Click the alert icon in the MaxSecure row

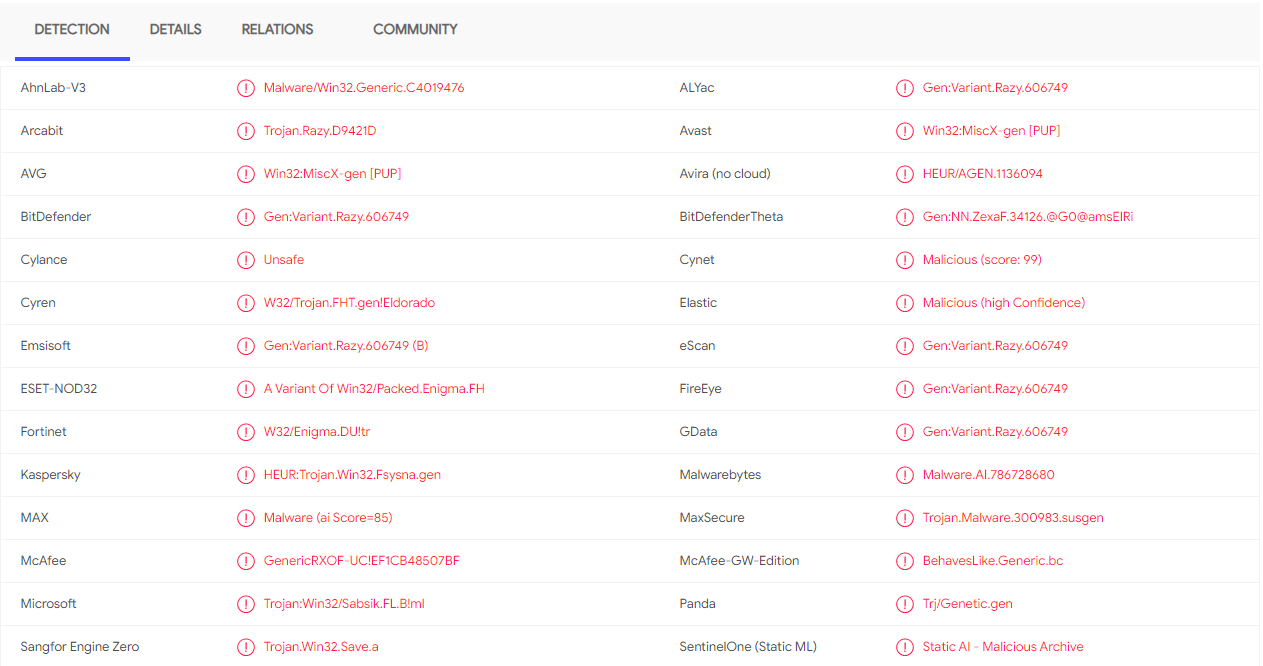[x=905, y=518]
